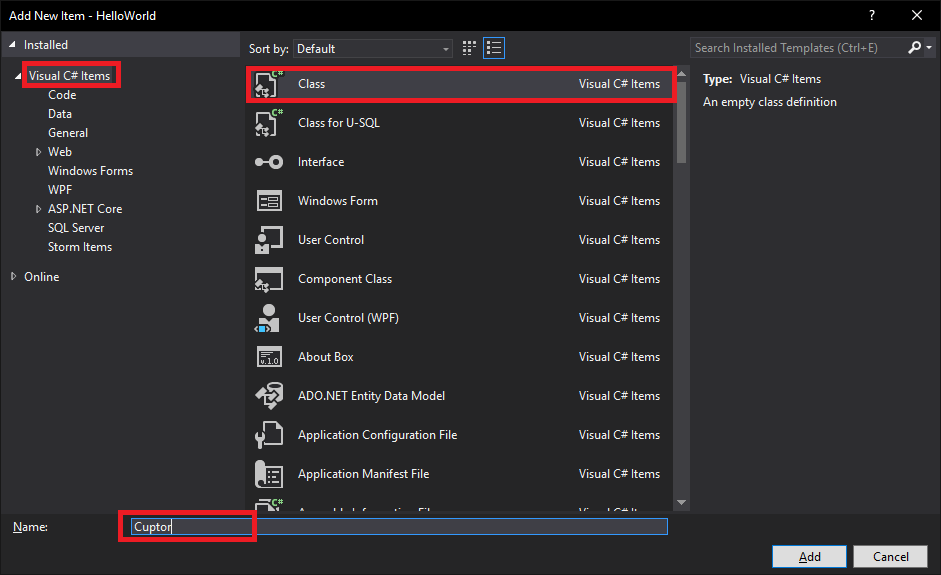Select the Windows Form icon
This screenshot has height=575, width=941.
[269, 201]
